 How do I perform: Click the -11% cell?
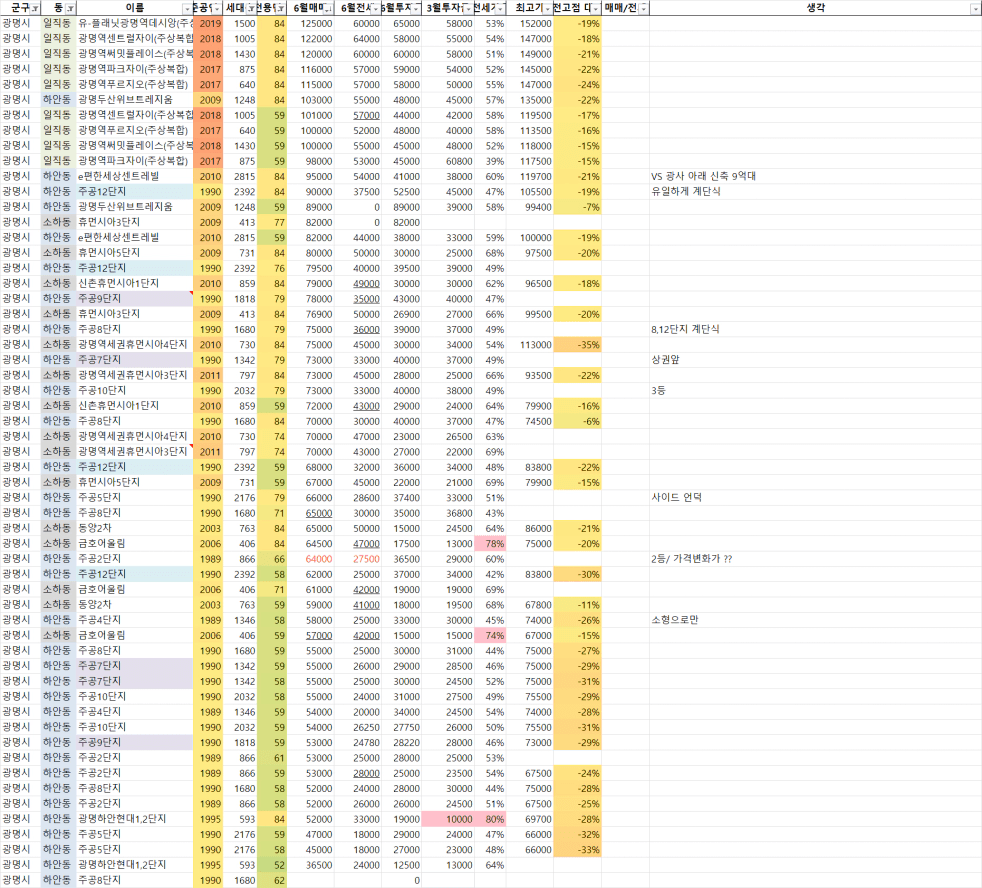[577, 605]
